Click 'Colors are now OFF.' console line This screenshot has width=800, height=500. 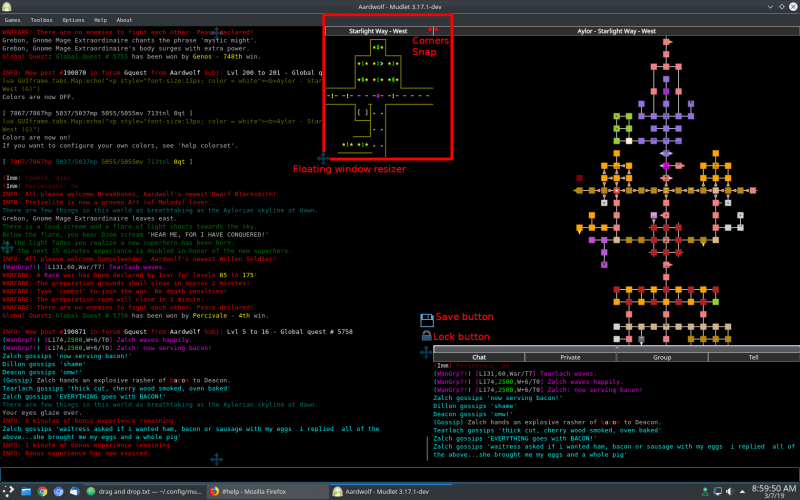tap(38, 97)
